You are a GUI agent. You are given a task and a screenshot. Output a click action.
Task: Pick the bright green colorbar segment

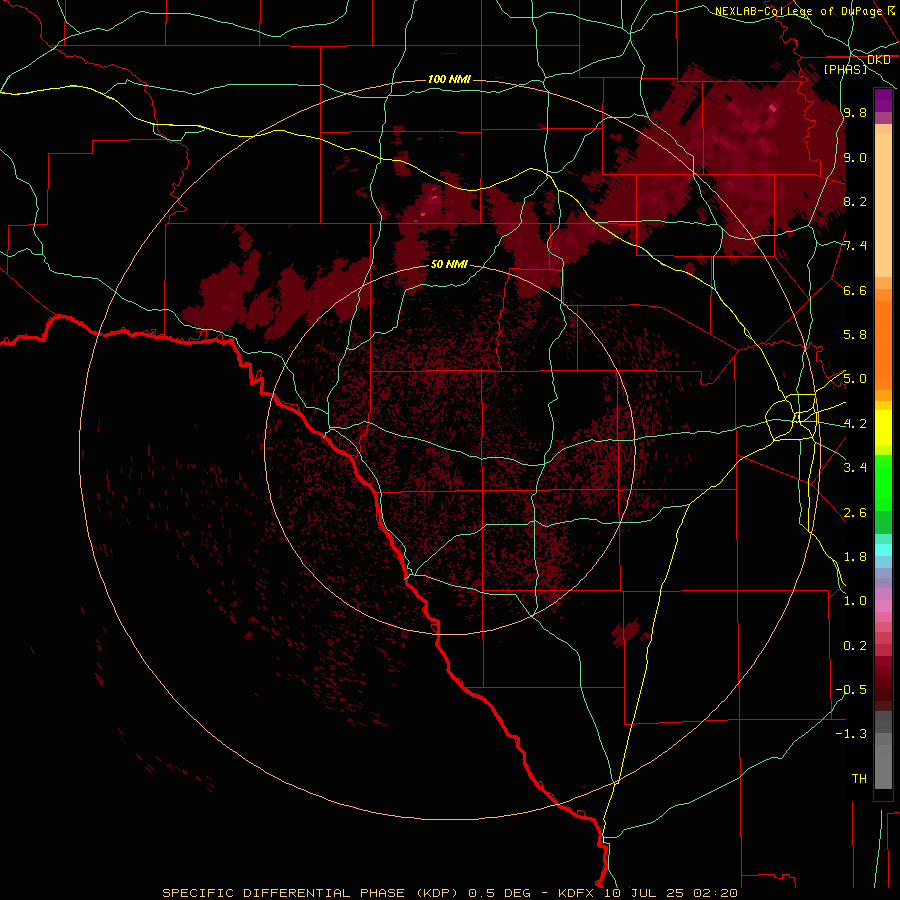[883, 482]
